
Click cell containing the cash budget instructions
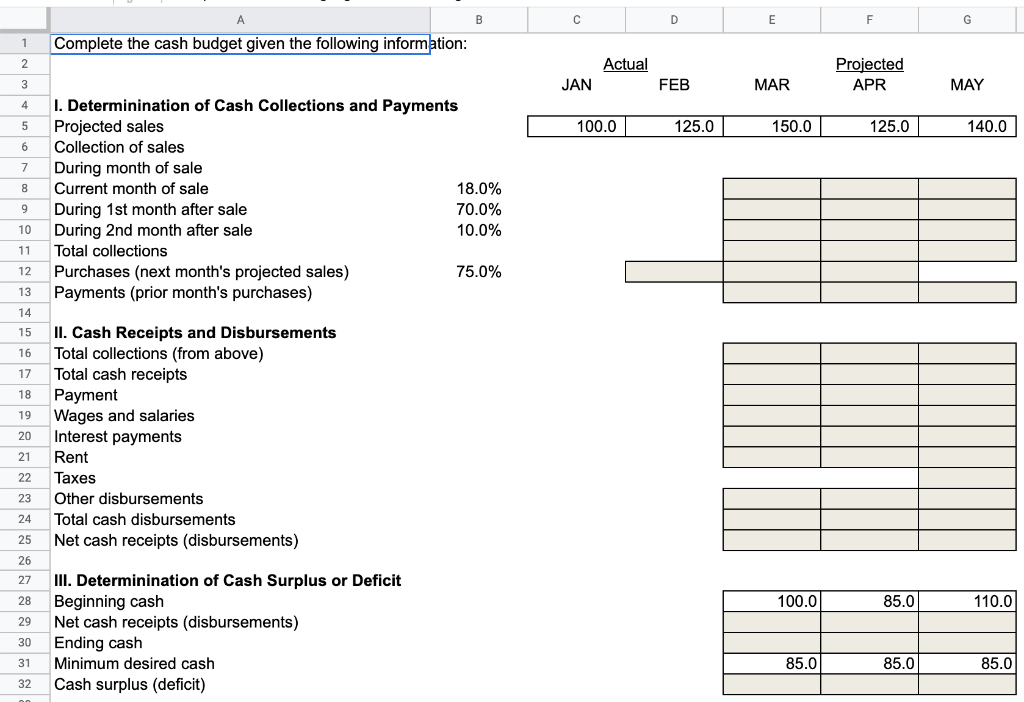240,43
